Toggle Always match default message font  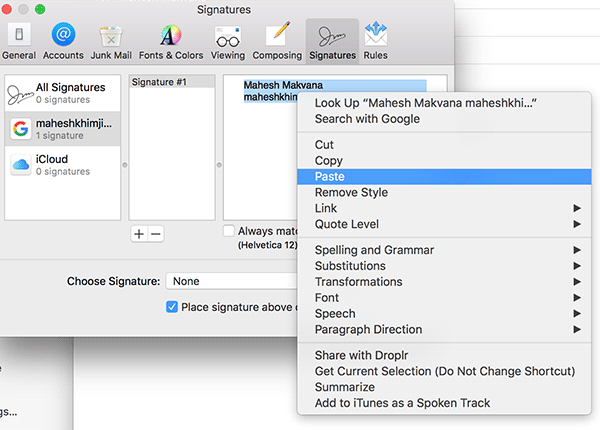coord(228,231)
